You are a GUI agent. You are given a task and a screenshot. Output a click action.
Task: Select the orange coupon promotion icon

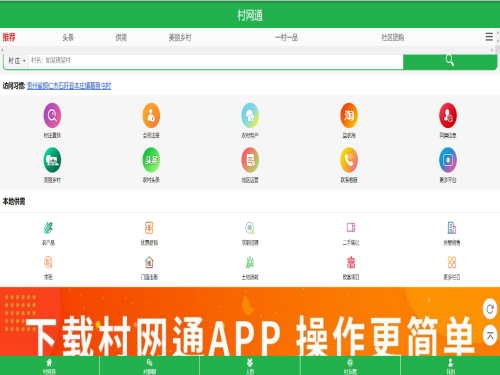[x=149, y=228]
